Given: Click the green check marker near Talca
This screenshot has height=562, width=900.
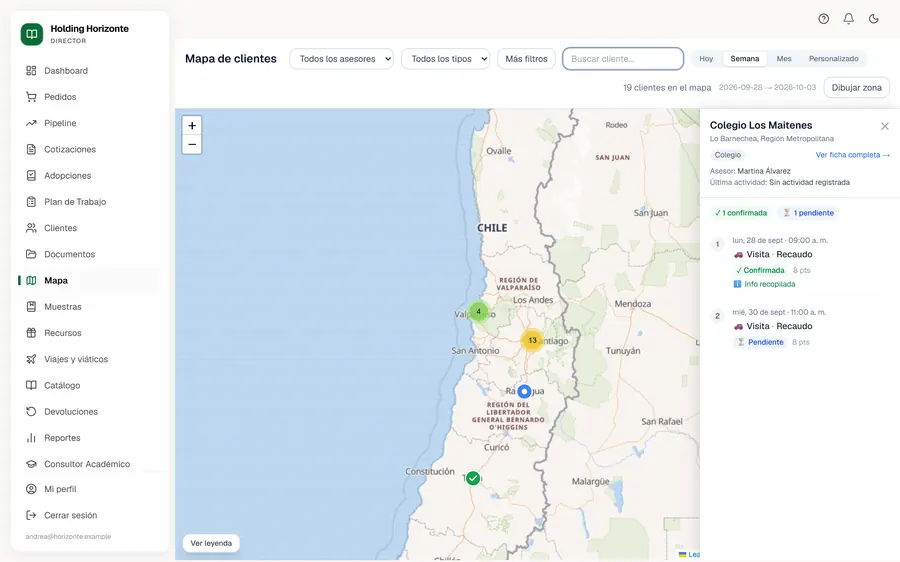Looking at the screenshot, I should (473, 478).
